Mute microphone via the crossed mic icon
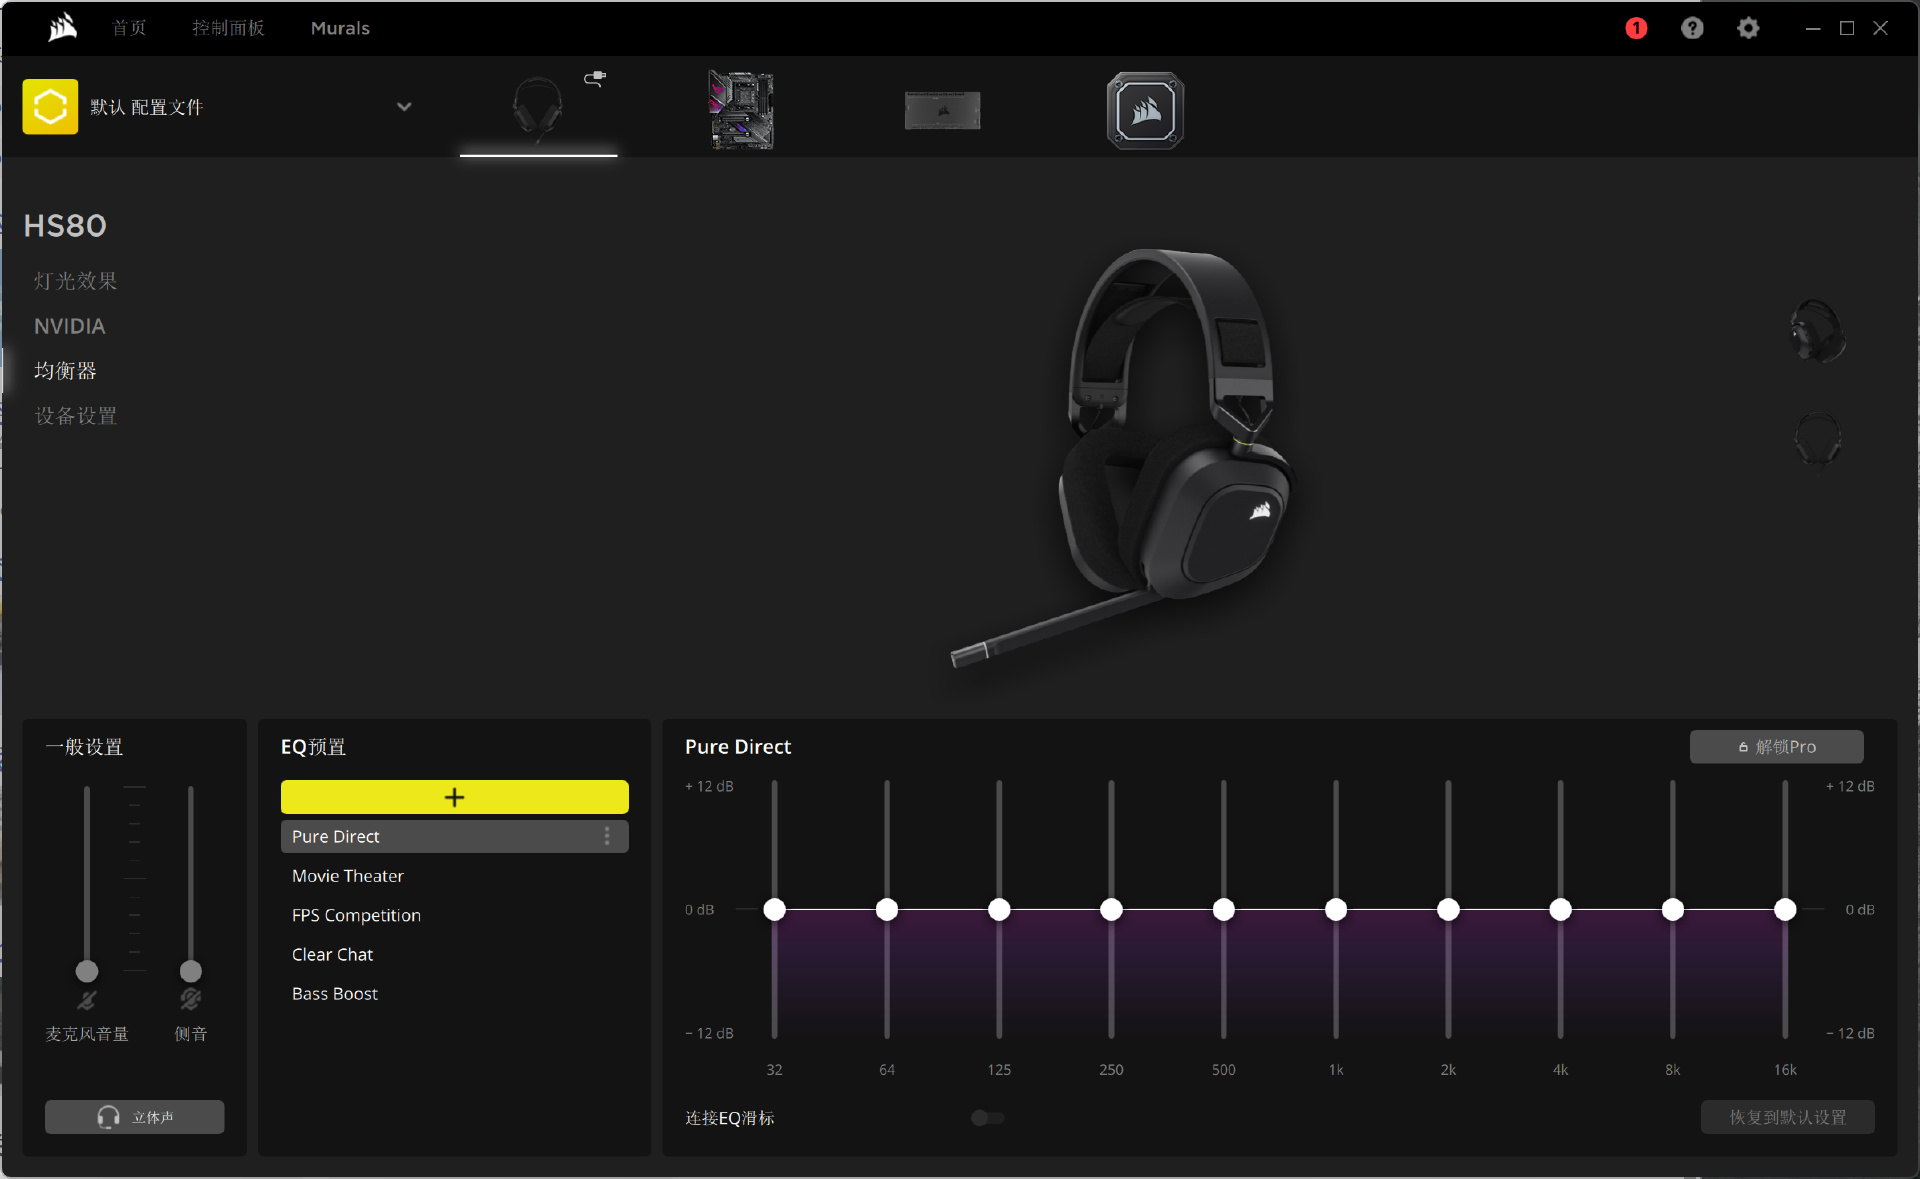This screenshot has width=1920, height=1179. tap(87, 1000)
